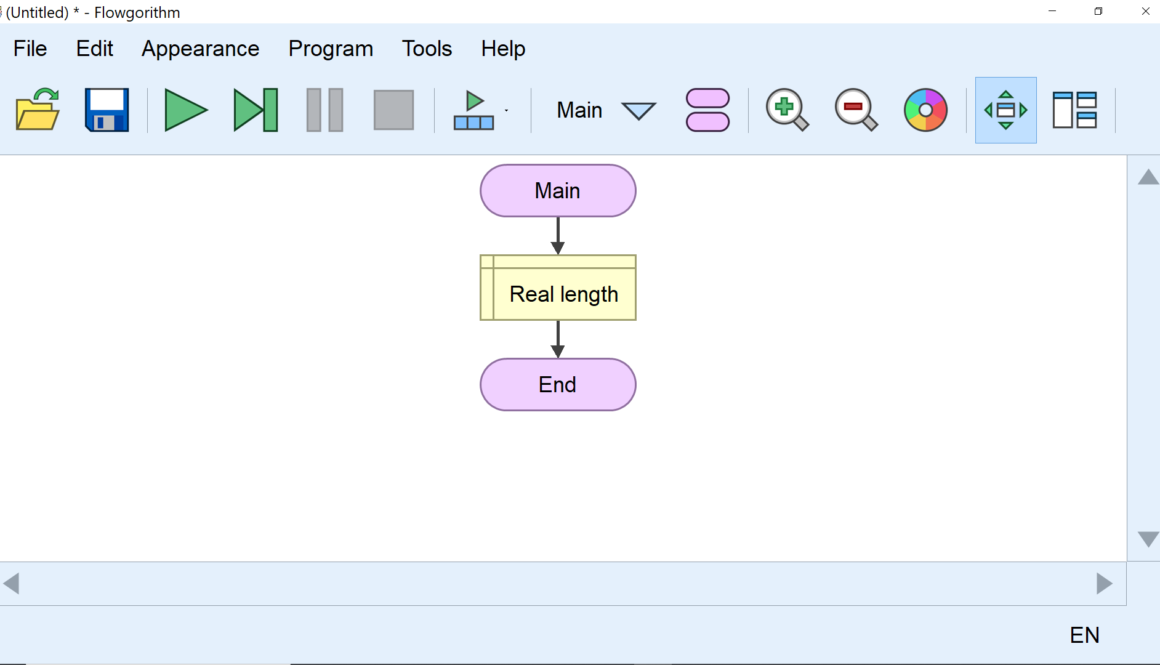1160x665 pixels.
Task: Open a file with the folder icon
Action: 38,109
